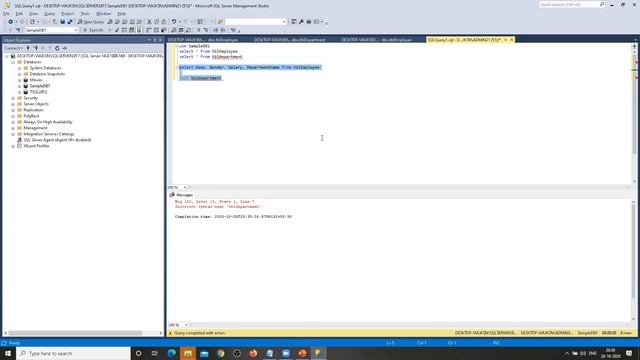Click the Cut scissors icon
The height and width of the screenshot is (360, 640).
click(149, 22)
